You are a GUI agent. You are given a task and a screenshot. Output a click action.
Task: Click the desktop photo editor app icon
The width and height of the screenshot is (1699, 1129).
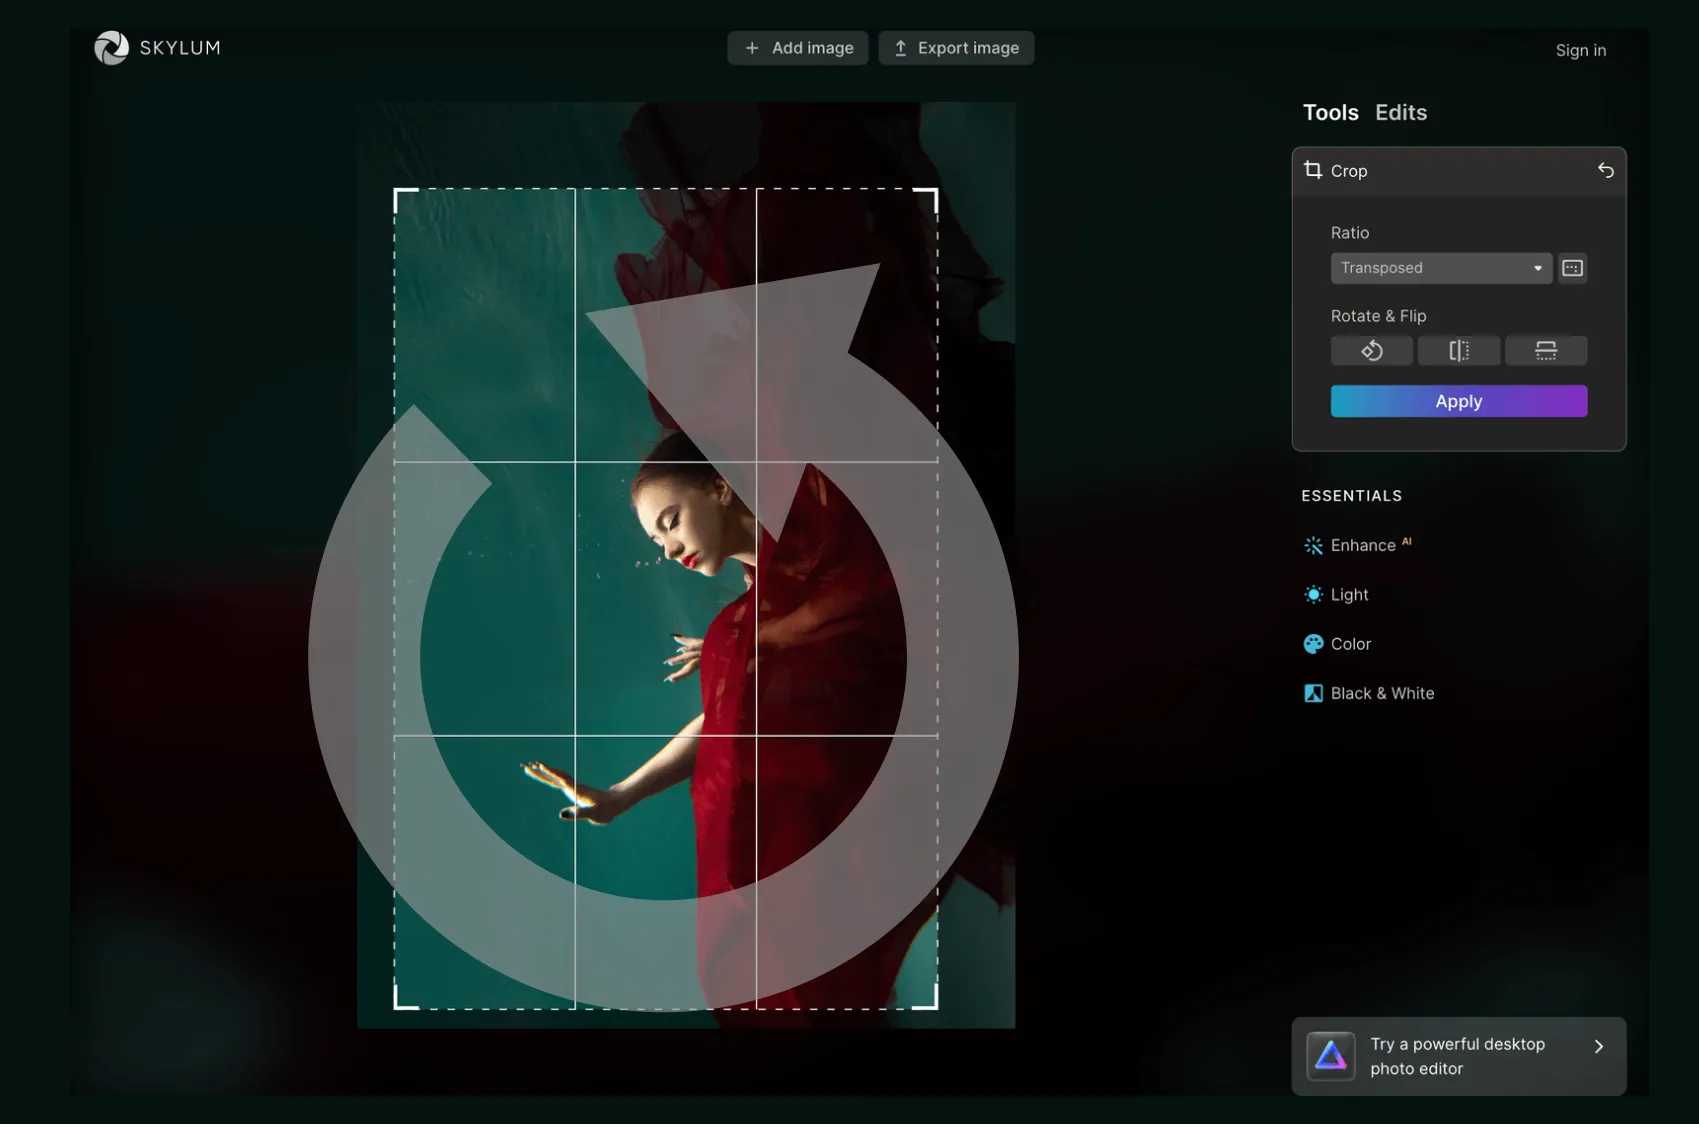pos(1331,1056)
